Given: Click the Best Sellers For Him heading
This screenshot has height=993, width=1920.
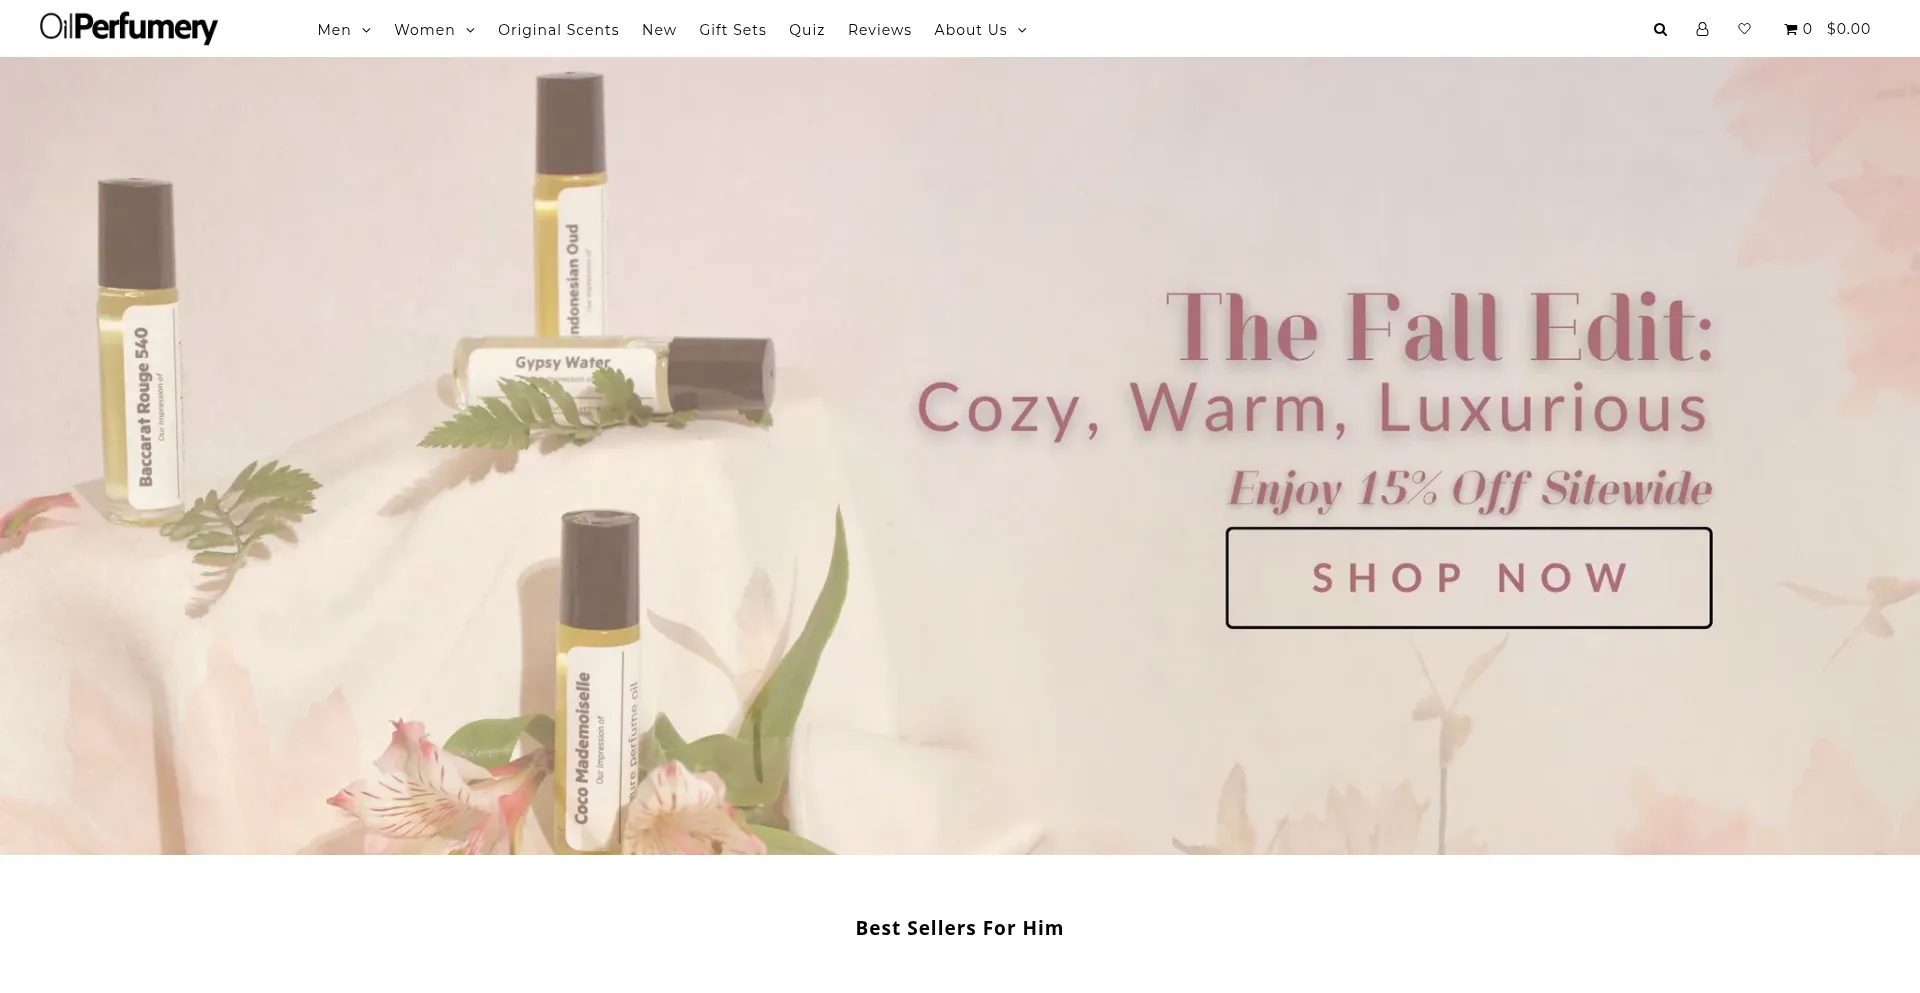Looking at the screenshot, I should click(960, 928).
